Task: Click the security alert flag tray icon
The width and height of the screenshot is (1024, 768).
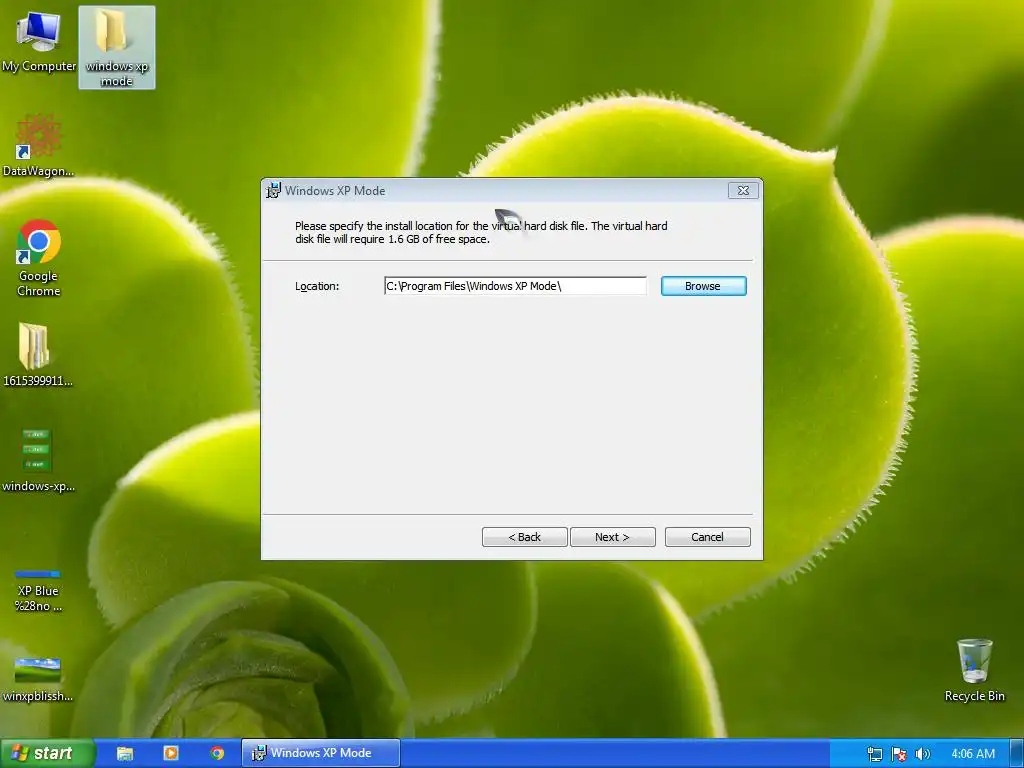Action: (x=899, y=754)
